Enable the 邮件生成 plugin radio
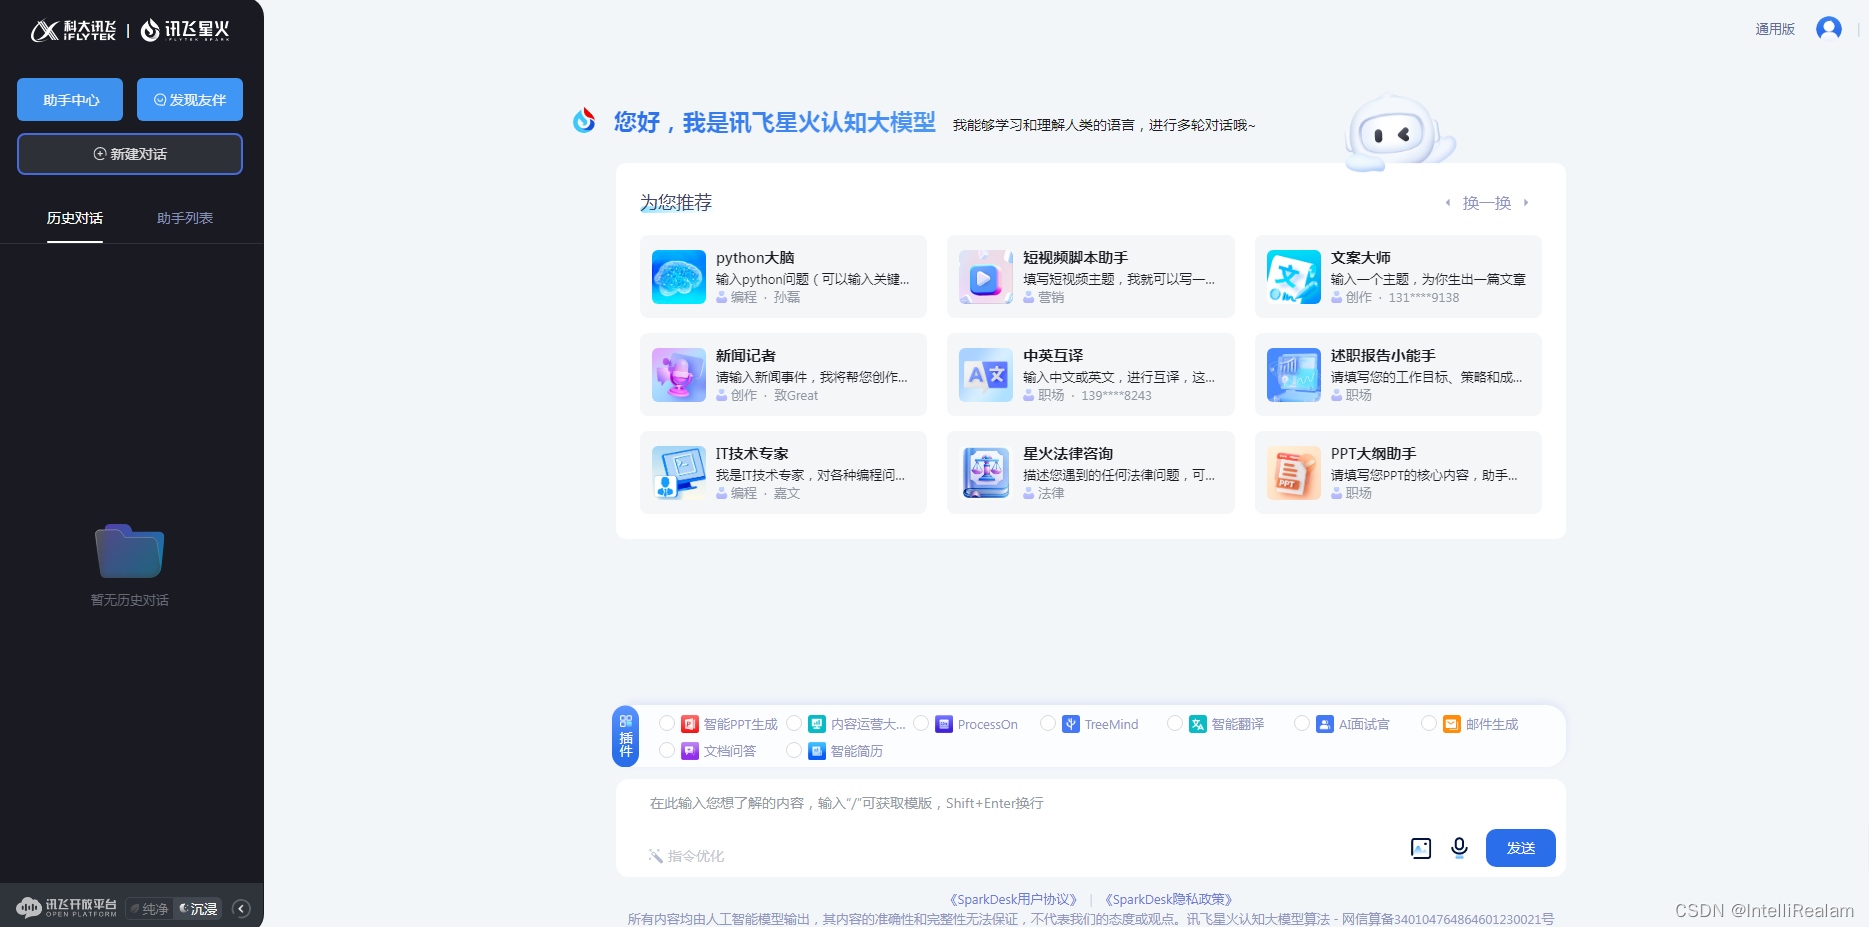 point(1429,723)
